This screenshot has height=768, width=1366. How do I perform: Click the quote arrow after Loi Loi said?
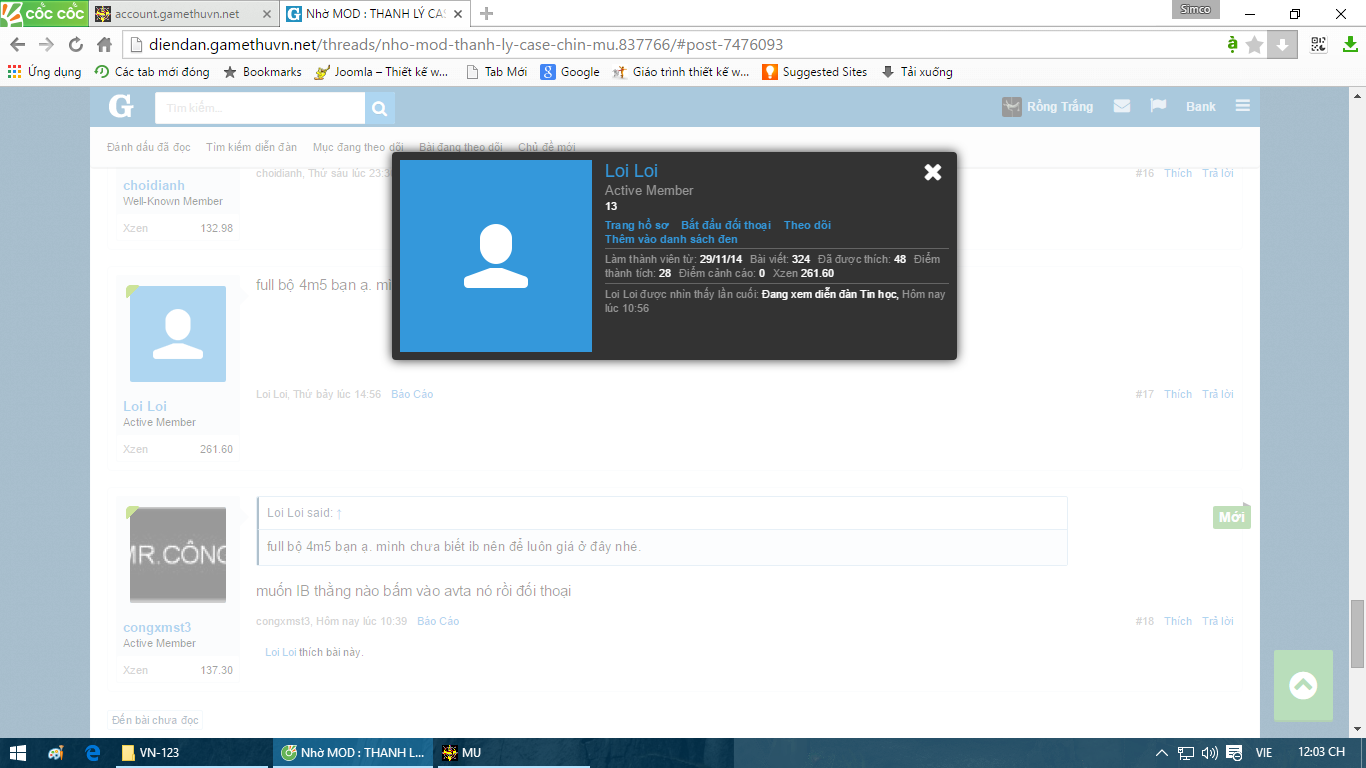[x=339, y=513]
